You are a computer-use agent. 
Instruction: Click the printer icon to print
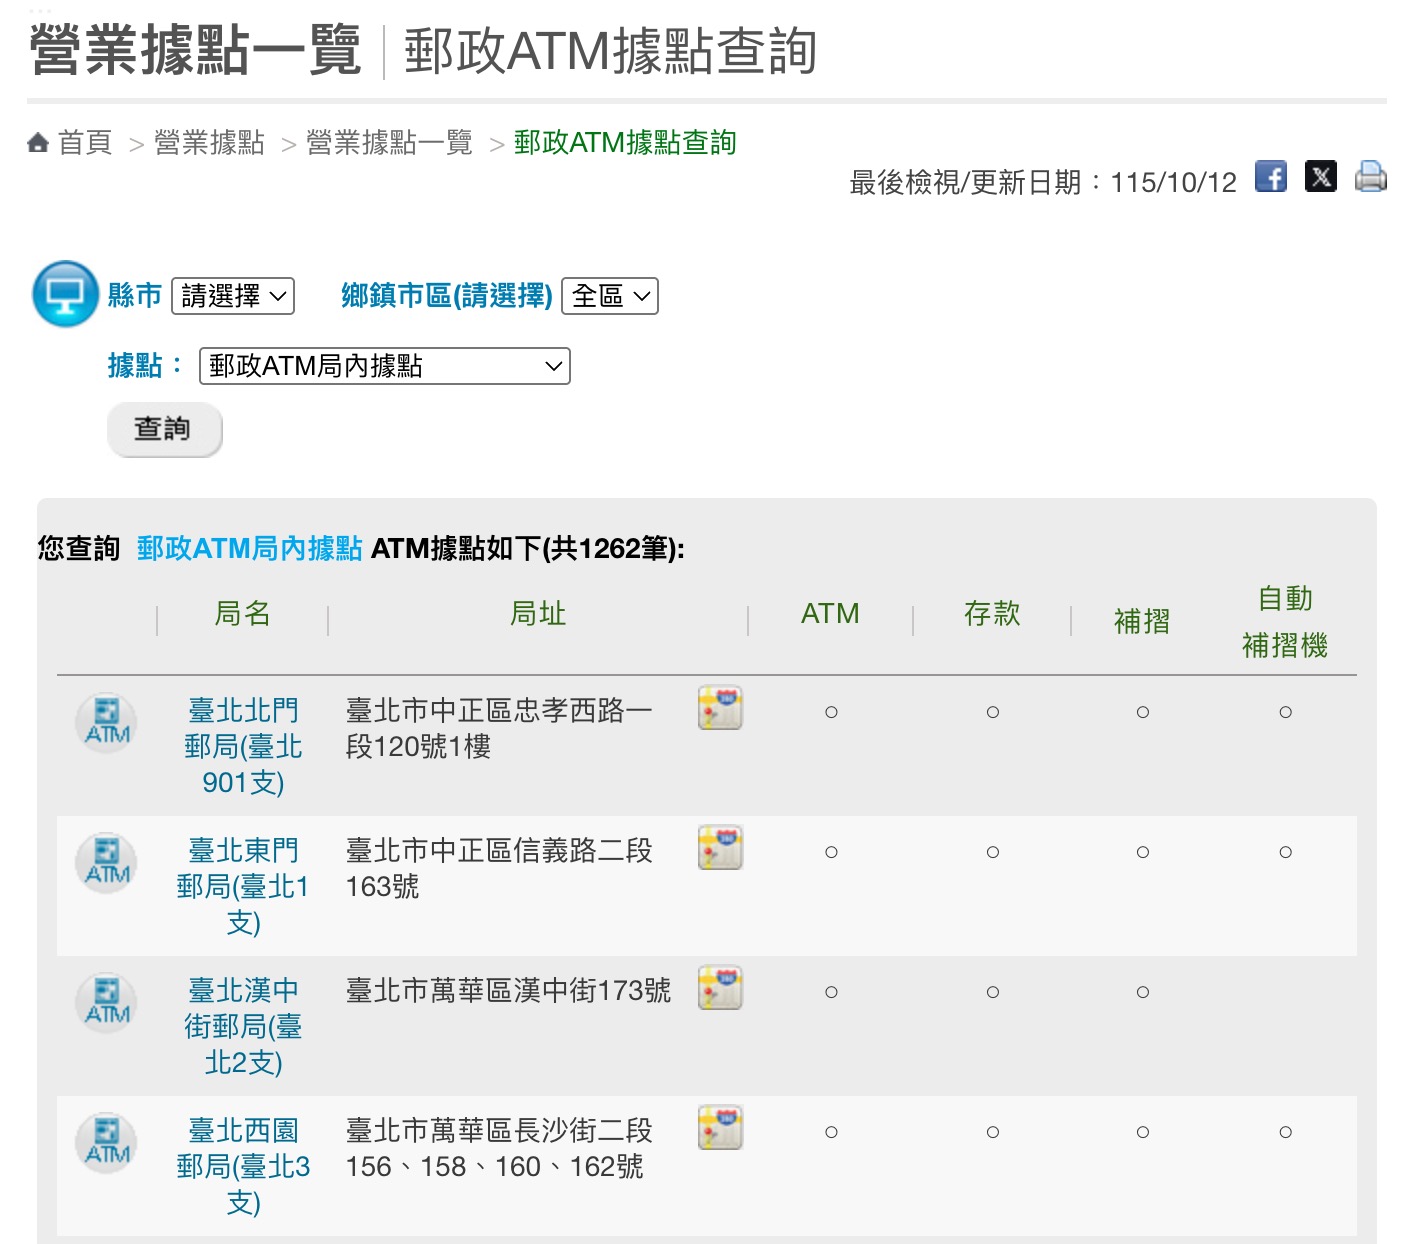coord(1371,176)
